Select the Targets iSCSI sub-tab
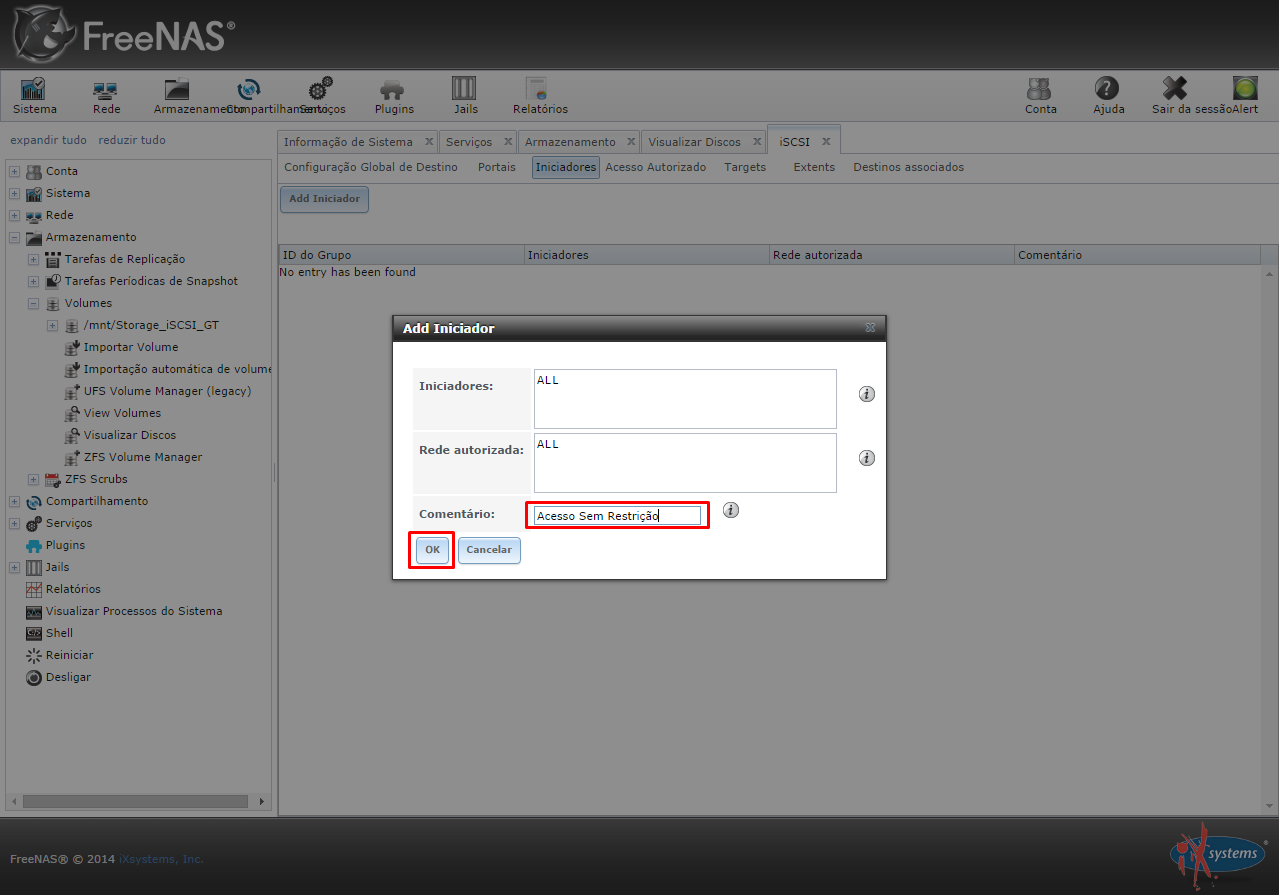Screen dimensions: 1279x895 pos(745,167)
